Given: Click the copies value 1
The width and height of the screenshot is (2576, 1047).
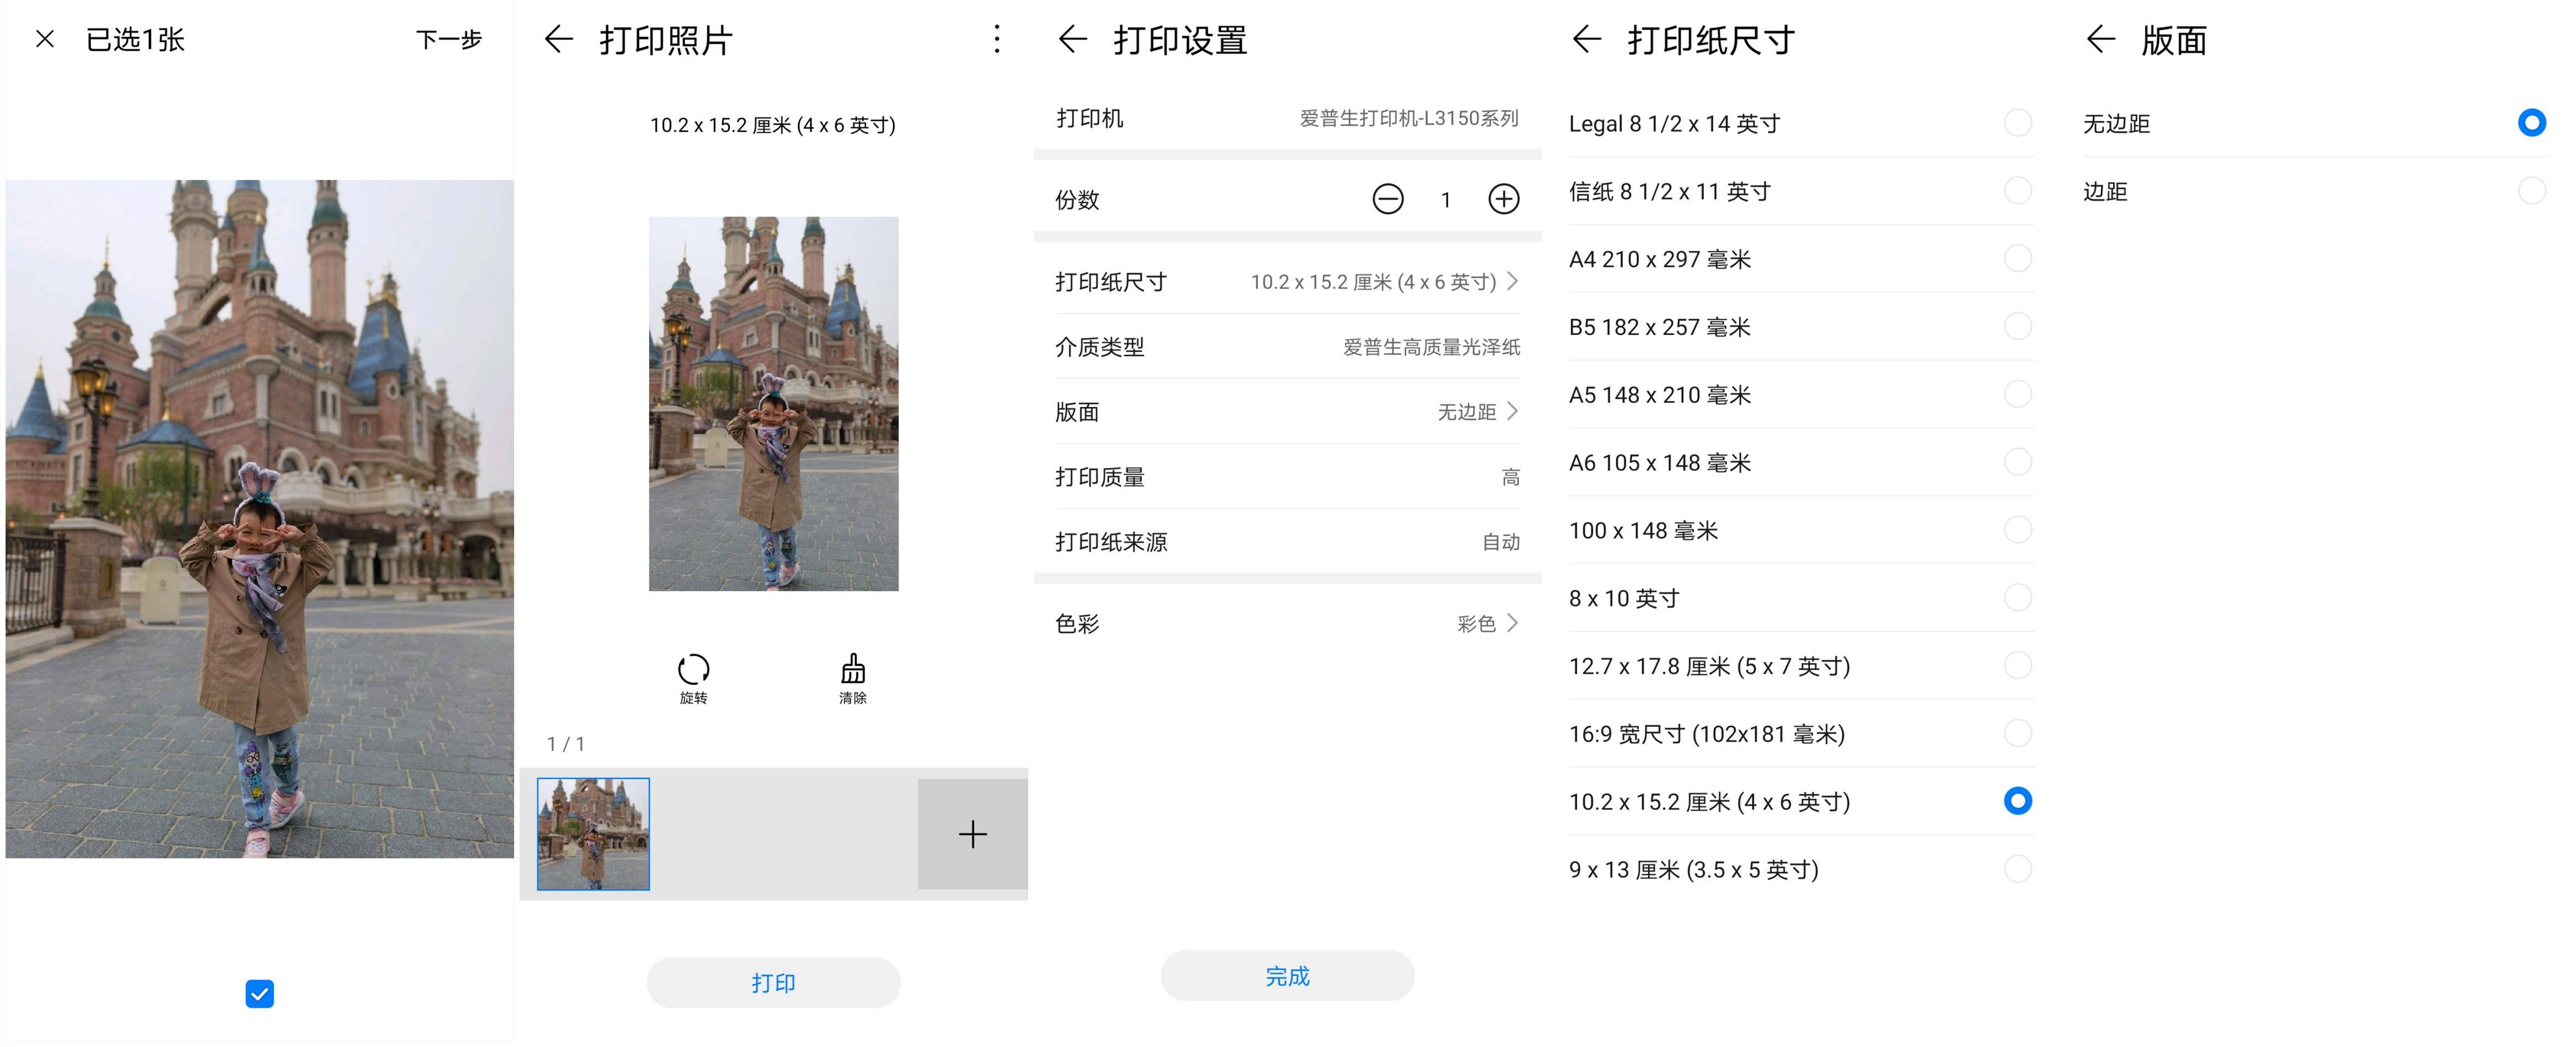Looking at the screenshot, I should 1445,200.
